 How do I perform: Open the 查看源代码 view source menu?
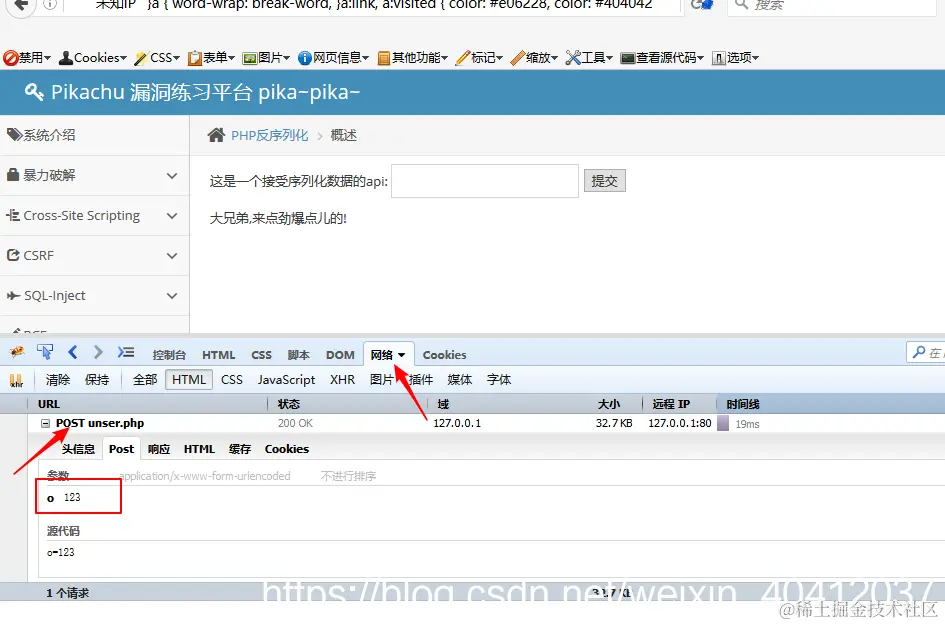(662, 58)
